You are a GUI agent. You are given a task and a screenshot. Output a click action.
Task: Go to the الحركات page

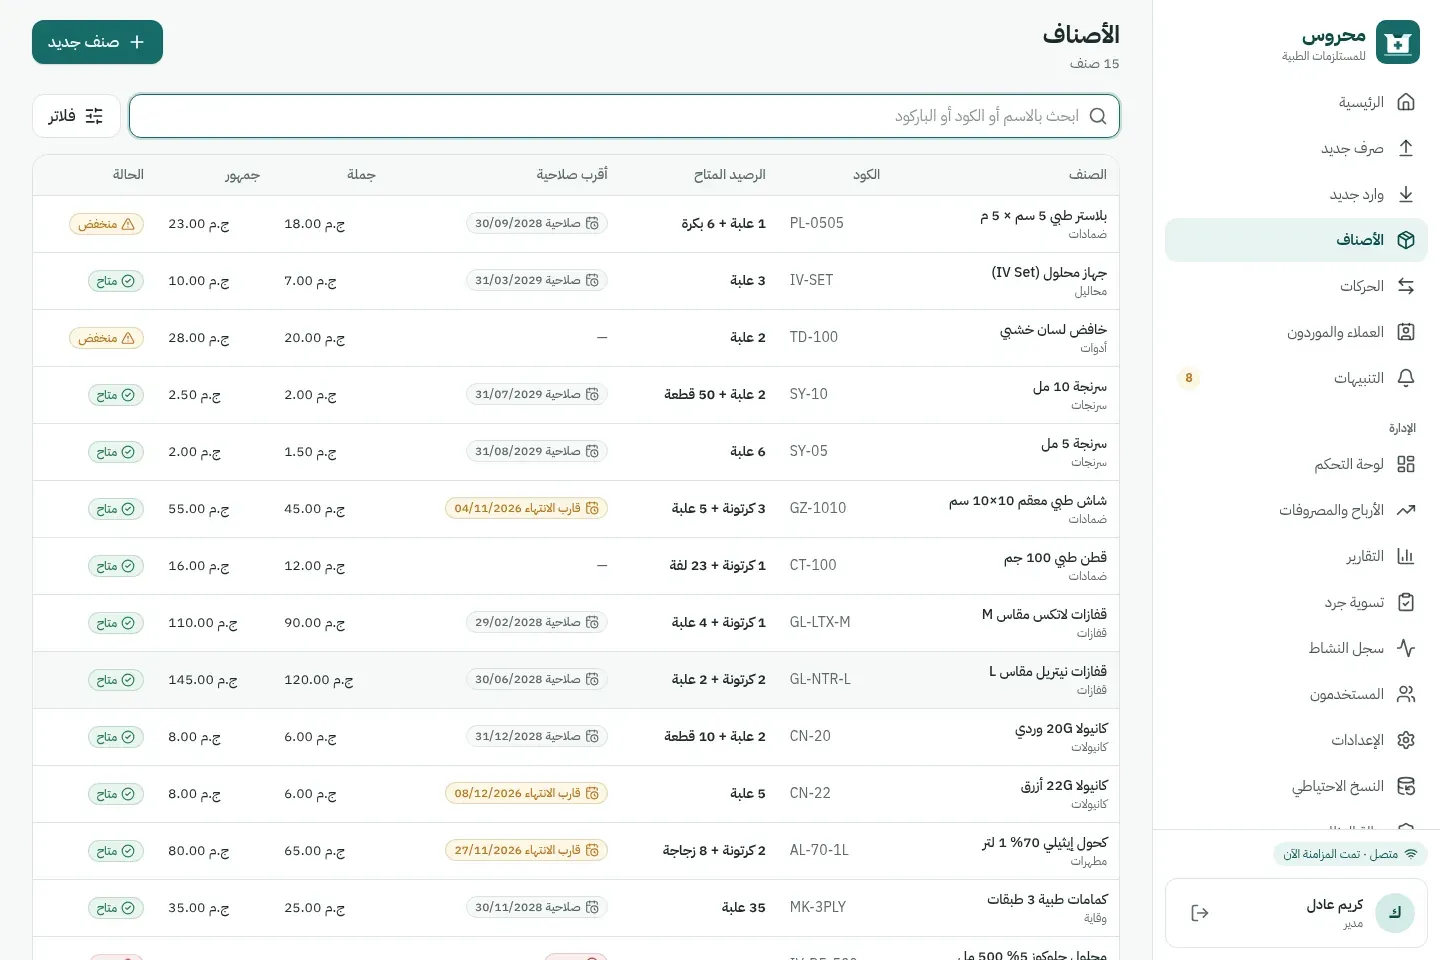coord(1296,286)
